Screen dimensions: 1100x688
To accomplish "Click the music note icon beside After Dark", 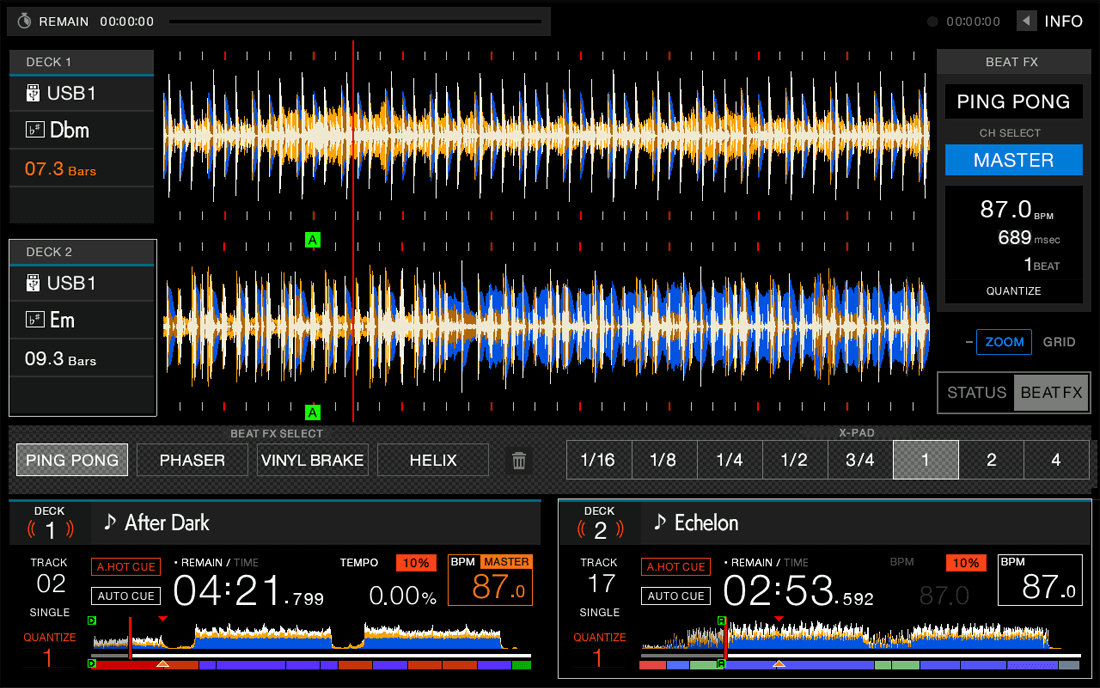I will (109, 522).
